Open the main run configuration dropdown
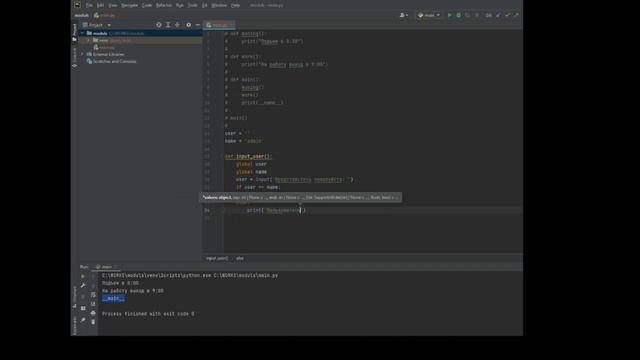The image size is (640, 360). click(429, 15)
